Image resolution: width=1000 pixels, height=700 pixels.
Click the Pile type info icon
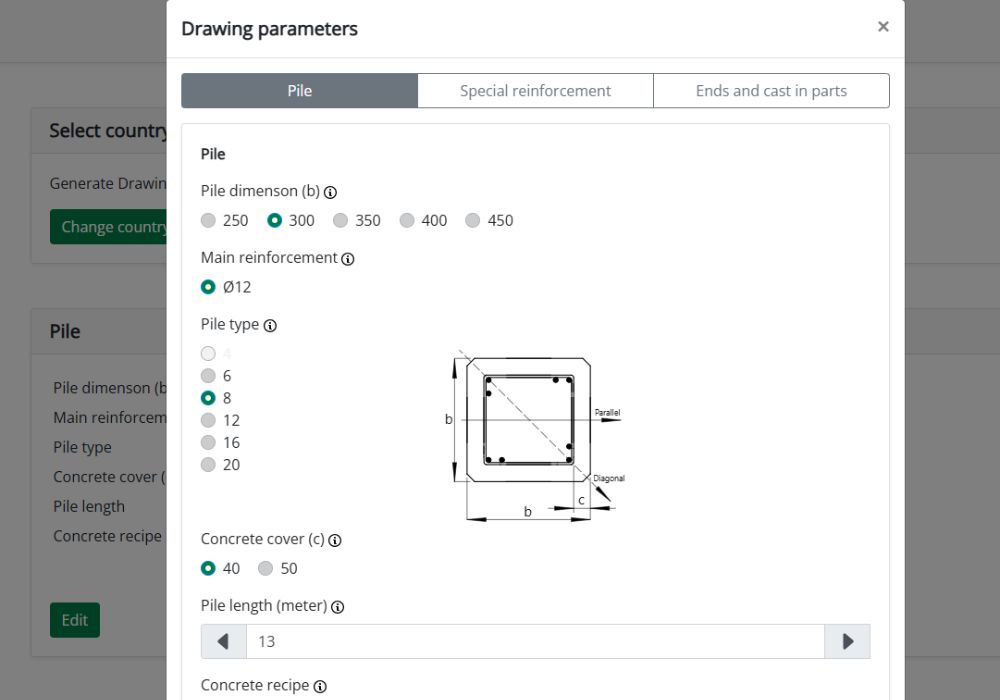[270, 326]
